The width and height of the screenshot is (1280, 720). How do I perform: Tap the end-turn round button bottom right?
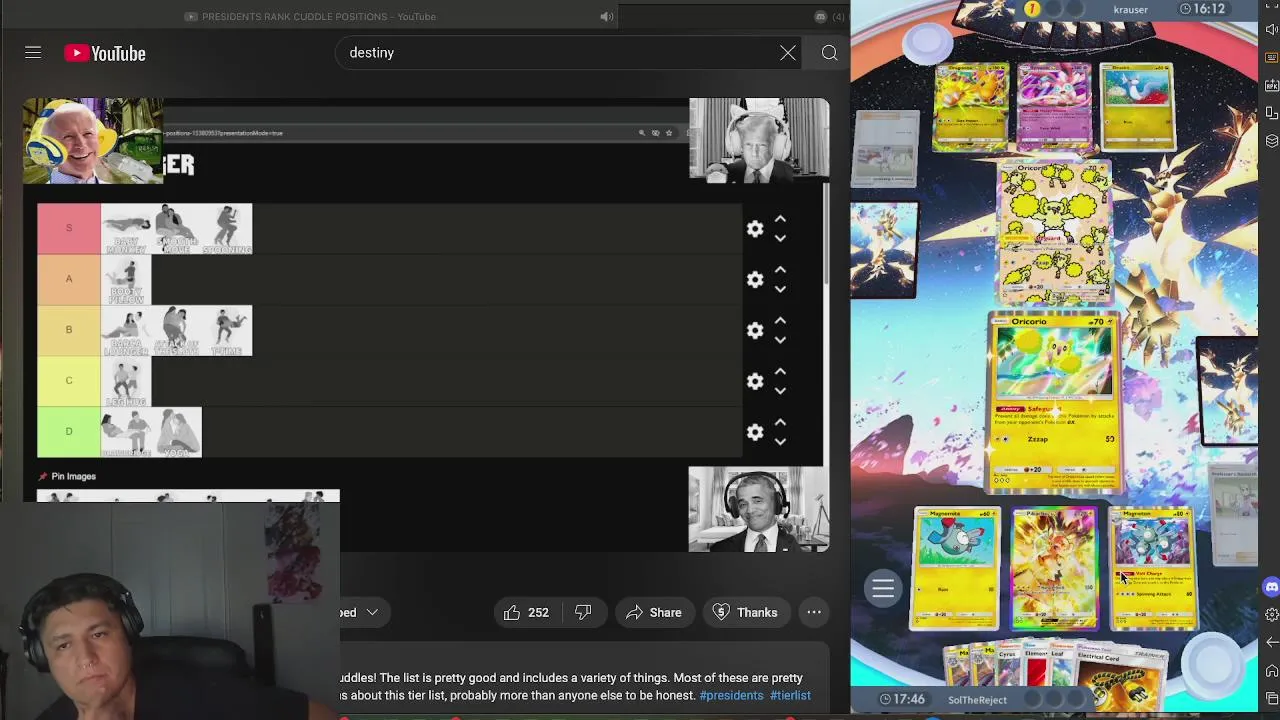click(x=1213, y=664)
